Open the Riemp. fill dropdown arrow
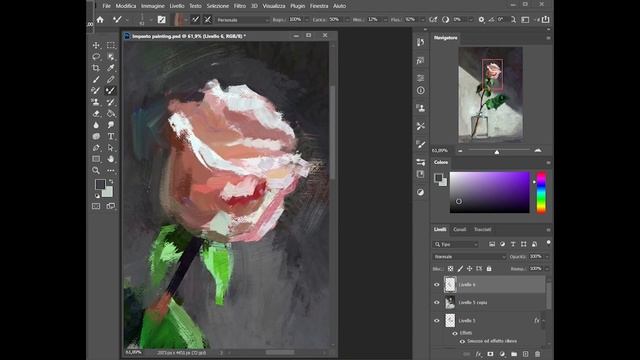 [x=547, y=269]
